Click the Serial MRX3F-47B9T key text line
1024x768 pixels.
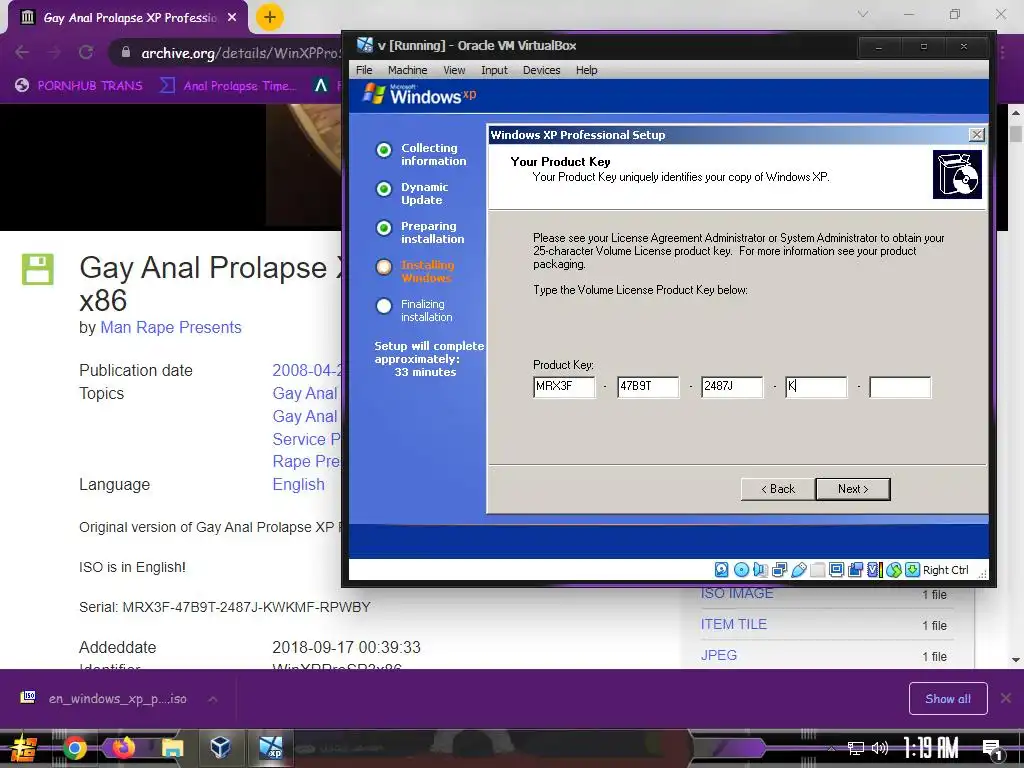tap(225, 607)
